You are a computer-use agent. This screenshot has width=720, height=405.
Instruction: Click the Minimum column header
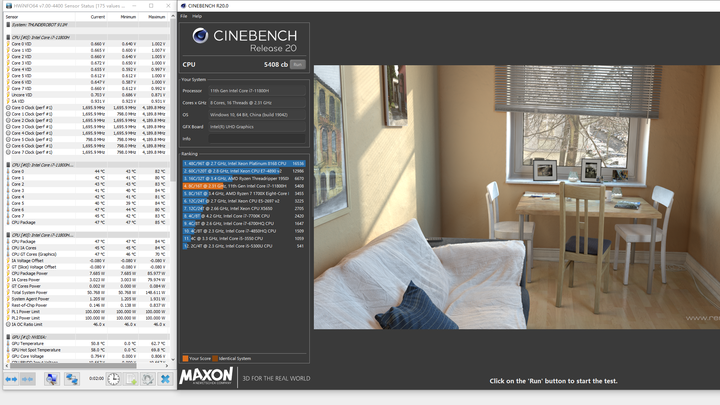click(x=128, y=17)
